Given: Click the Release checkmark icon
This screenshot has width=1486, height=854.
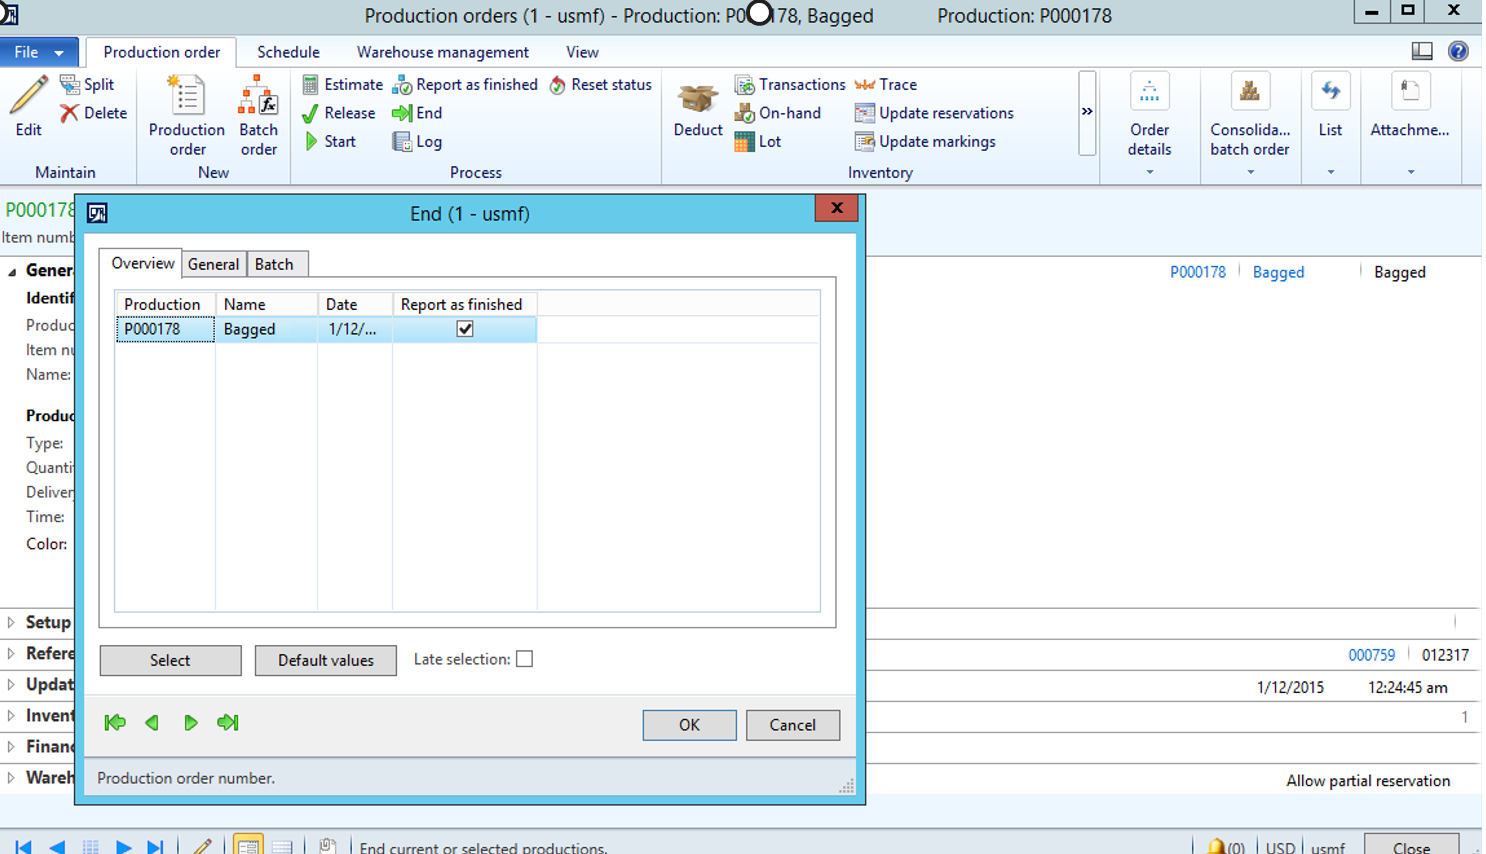Looking at the screenshot, I should [x=311, y=113].
